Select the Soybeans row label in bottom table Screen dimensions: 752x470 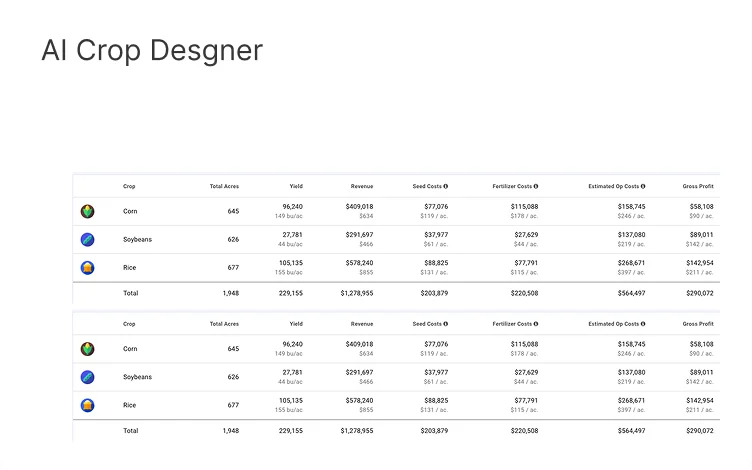pos(137,377)
